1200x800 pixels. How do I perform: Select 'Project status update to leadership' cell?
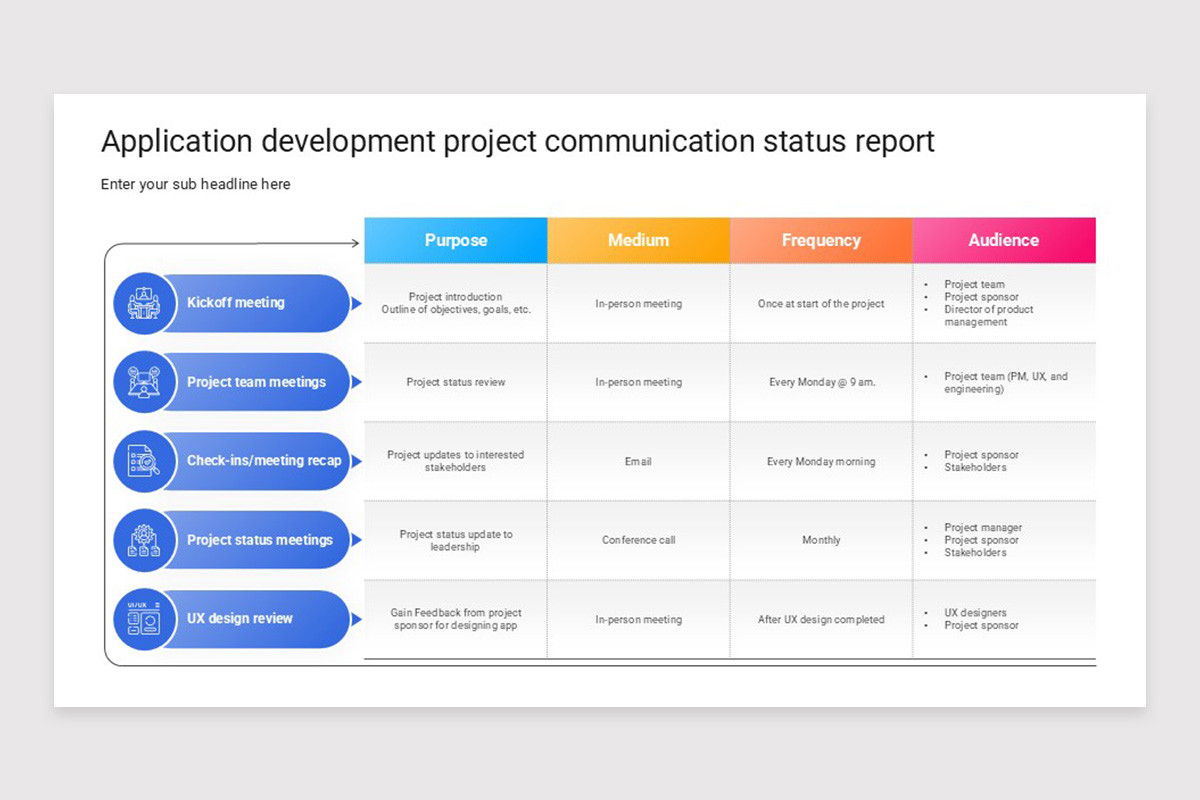click(456, 540)
